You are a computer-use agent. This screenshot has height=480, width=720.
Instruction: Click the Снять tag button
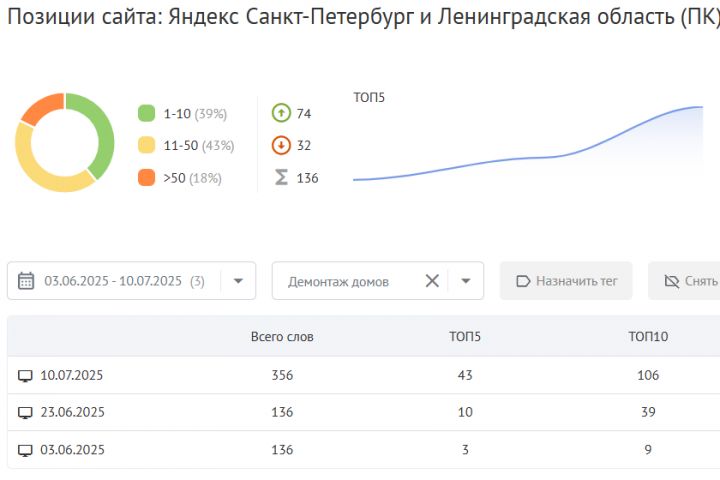[x=684, y=281]
